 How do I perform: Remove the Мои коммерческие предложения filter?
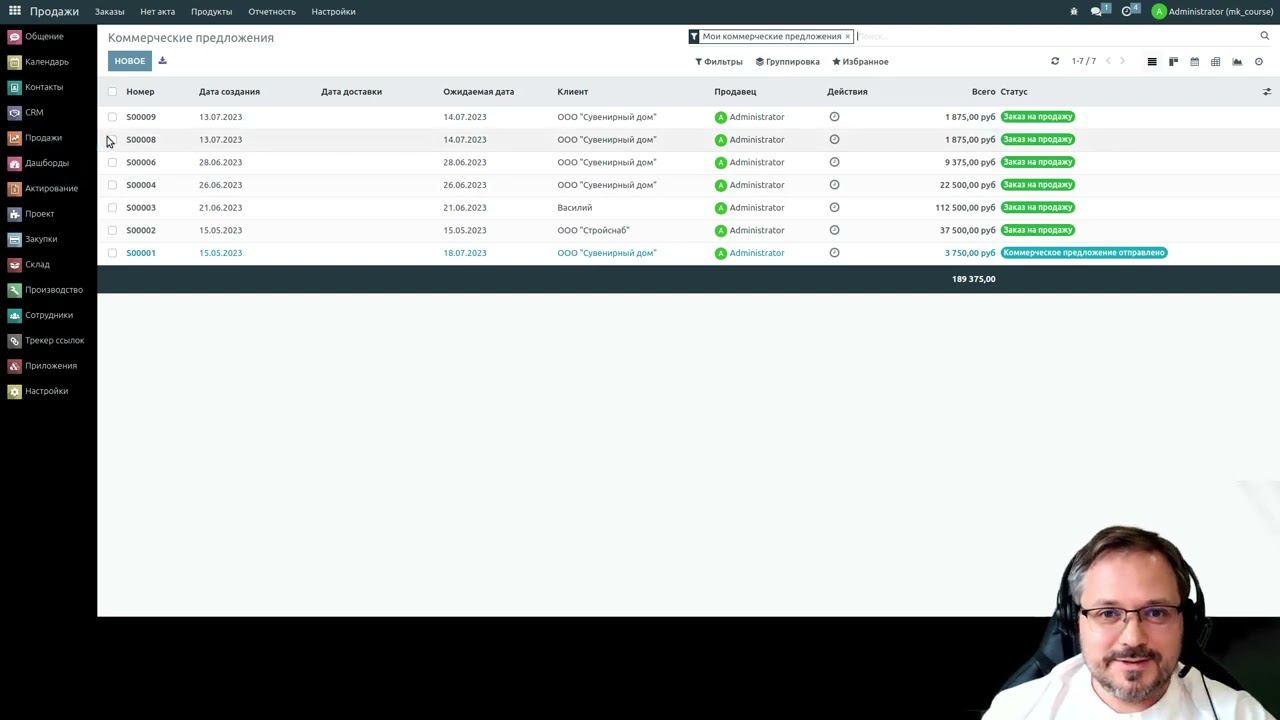tap(847, 36)
